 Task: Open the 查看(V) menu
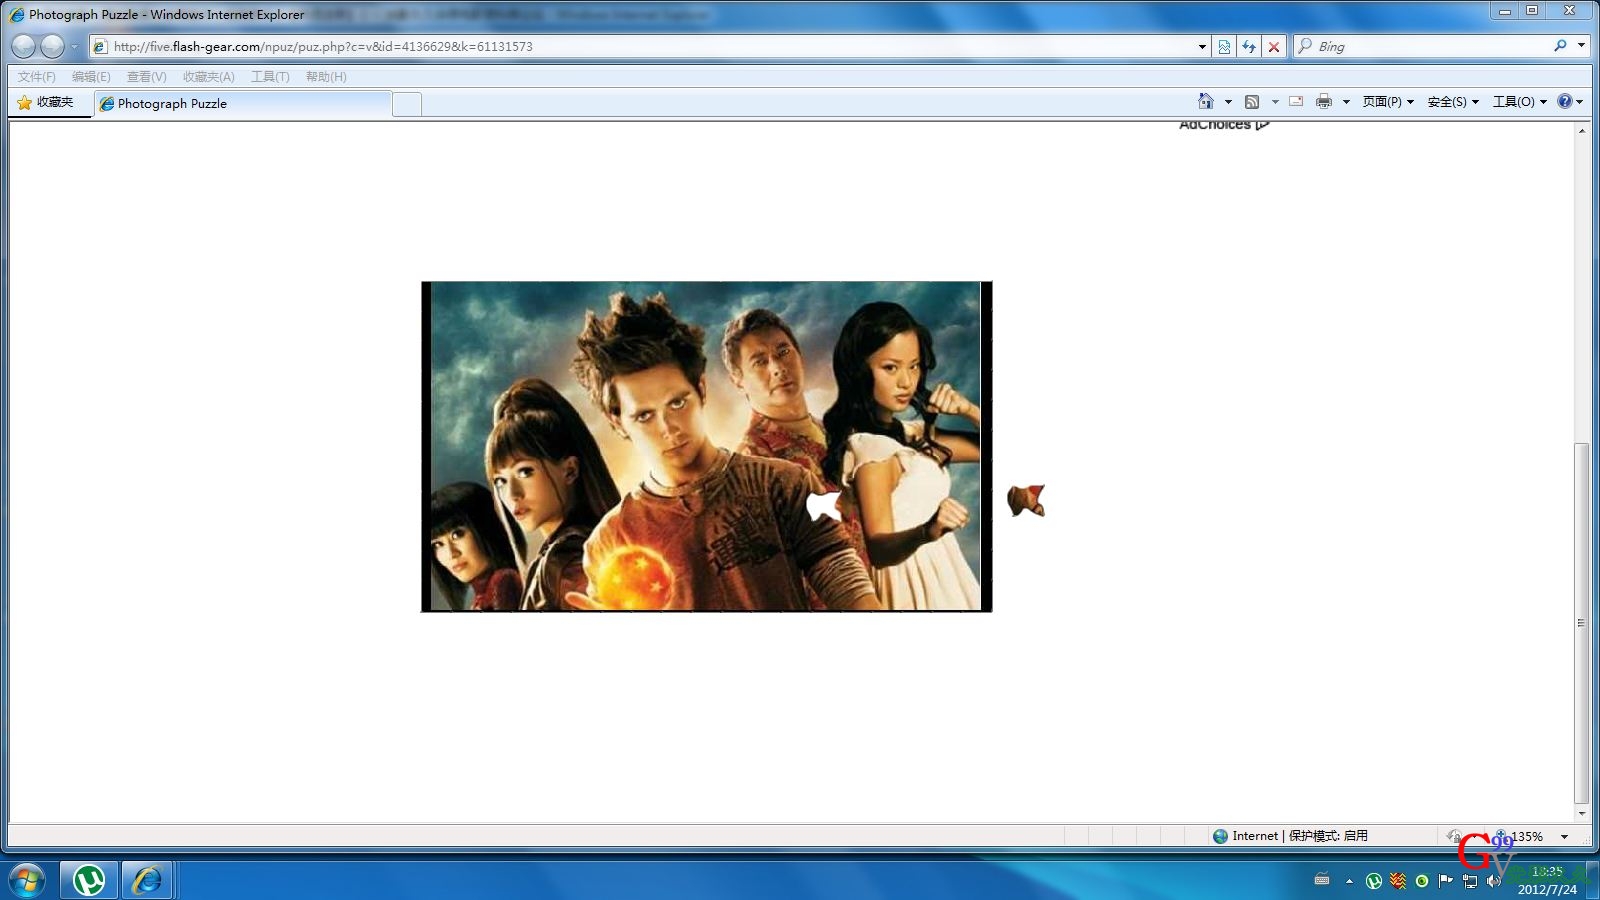146,77
